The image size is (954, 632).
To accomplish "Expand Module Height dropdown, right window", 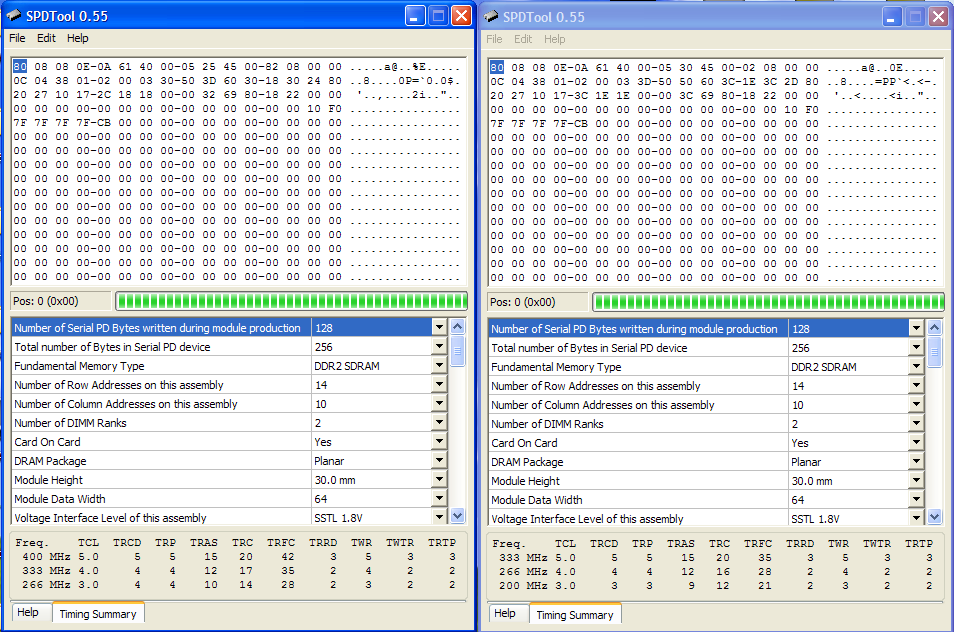I will click(x=916, y=481).
